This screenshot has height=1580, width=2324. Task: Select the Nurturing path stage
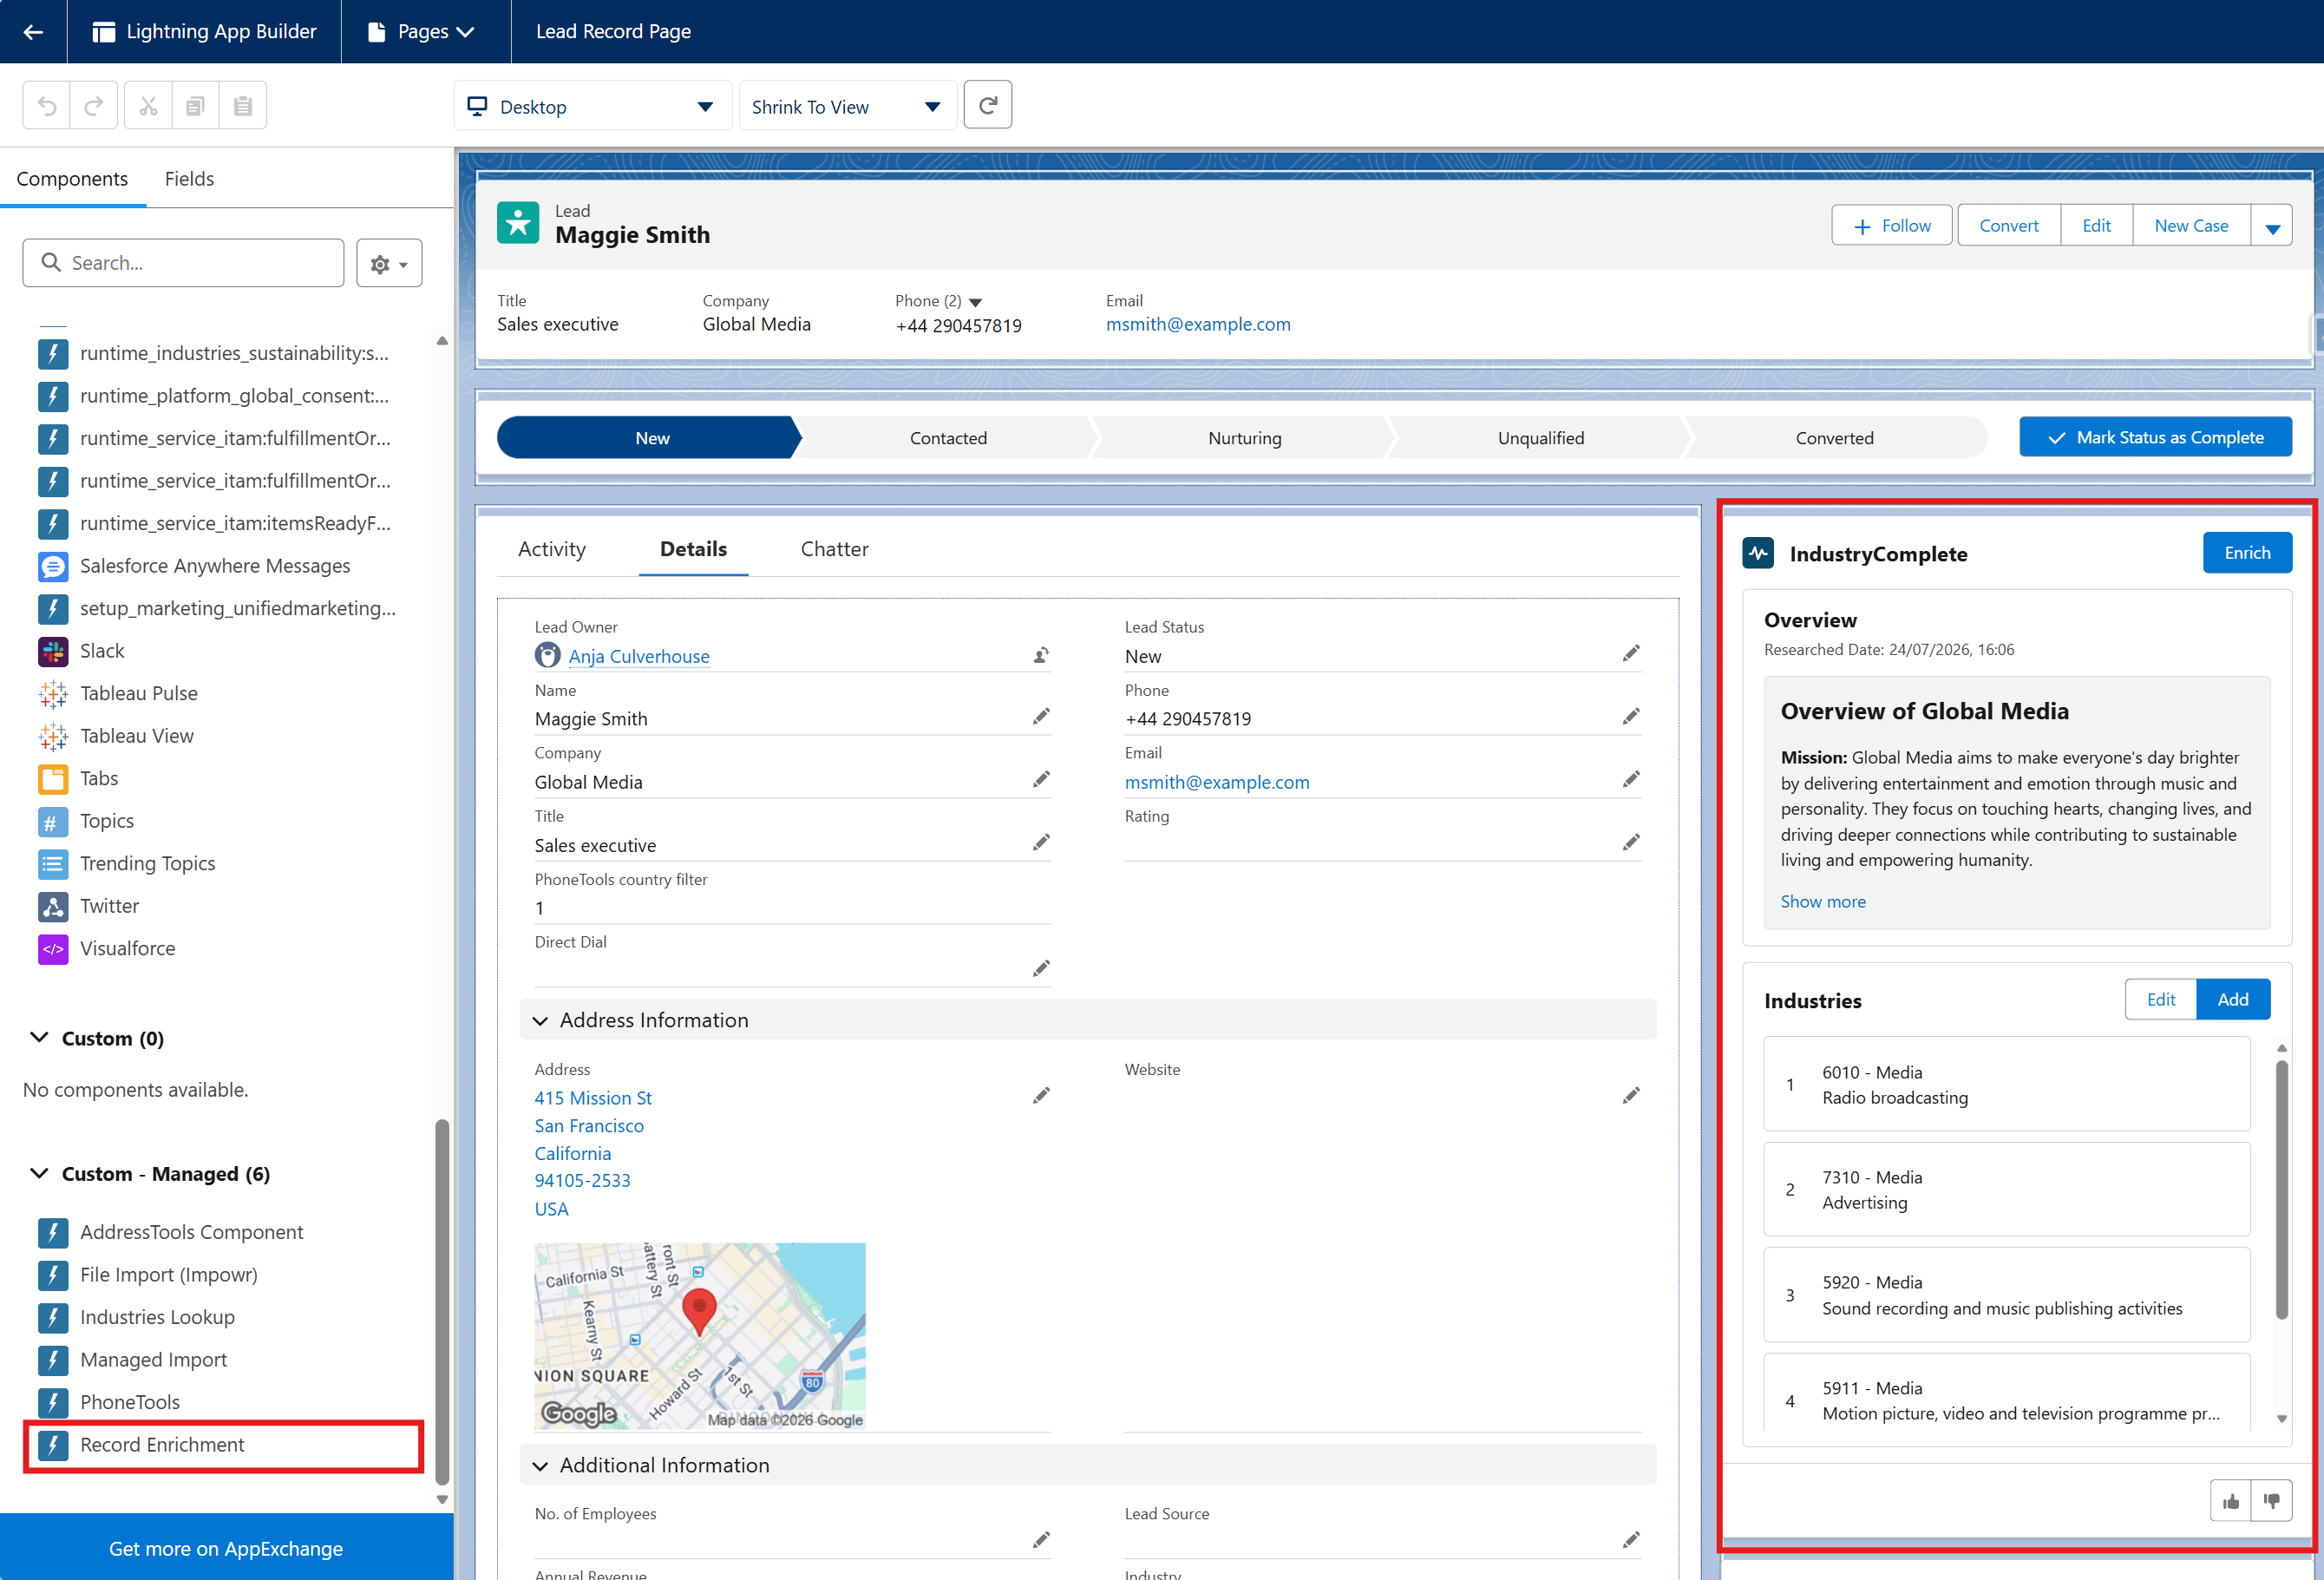(1244, 438)
